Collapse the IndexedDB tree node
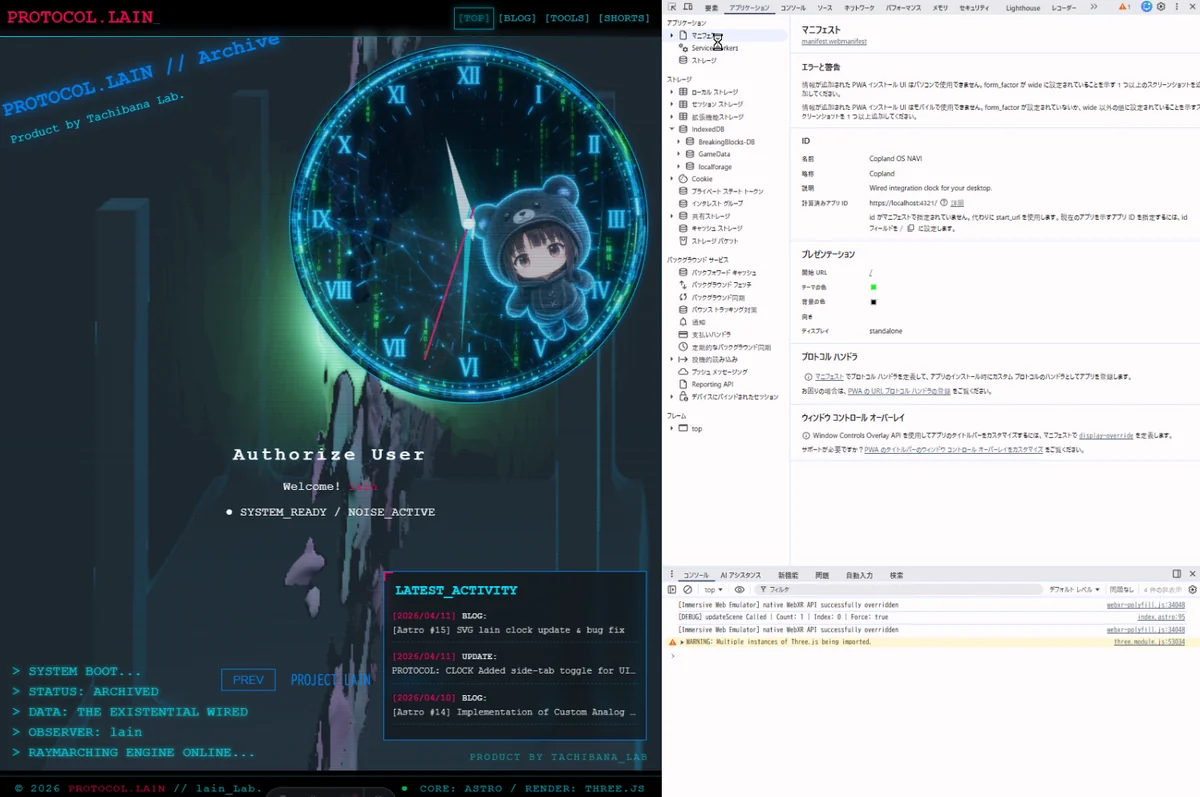 [672, 129]
